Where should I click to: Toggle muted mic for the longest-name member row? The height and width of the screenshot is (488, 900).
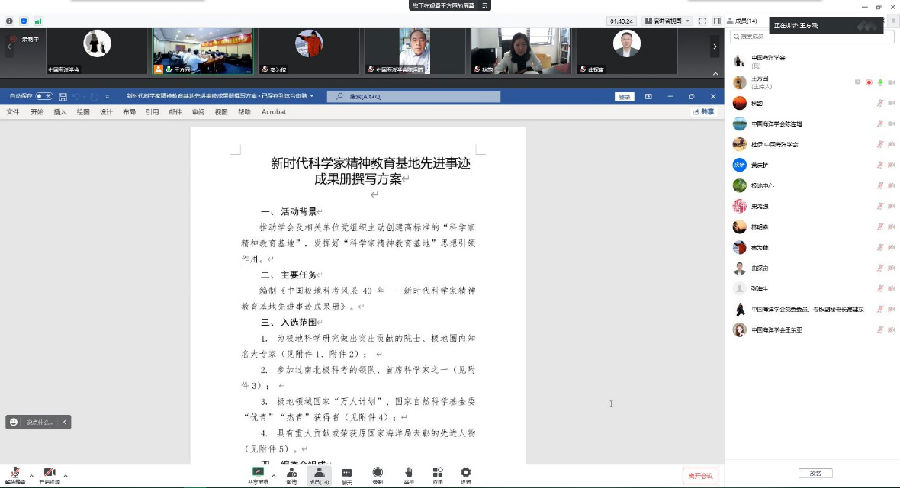tap(879, 309)
